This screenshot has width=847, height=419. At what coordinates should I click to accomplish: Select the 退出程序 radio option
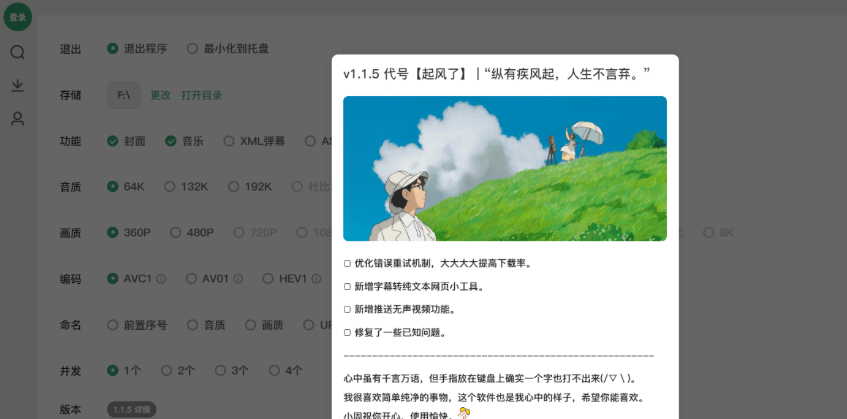coord(137,49)
